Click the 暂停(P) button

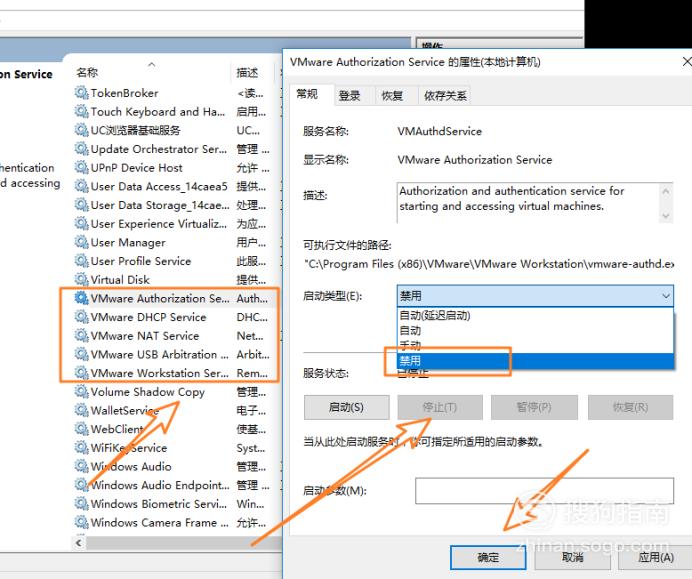click(x=534, y=407)
